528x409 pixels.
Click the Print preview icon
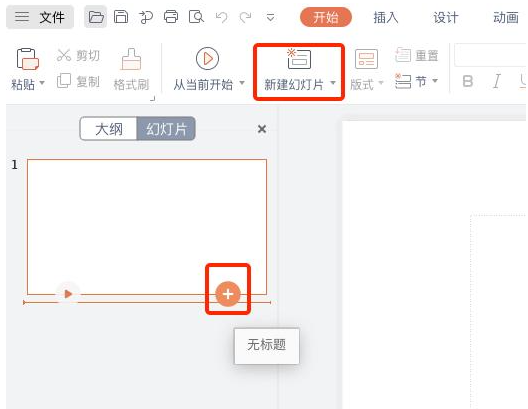[x=196, y=17]
